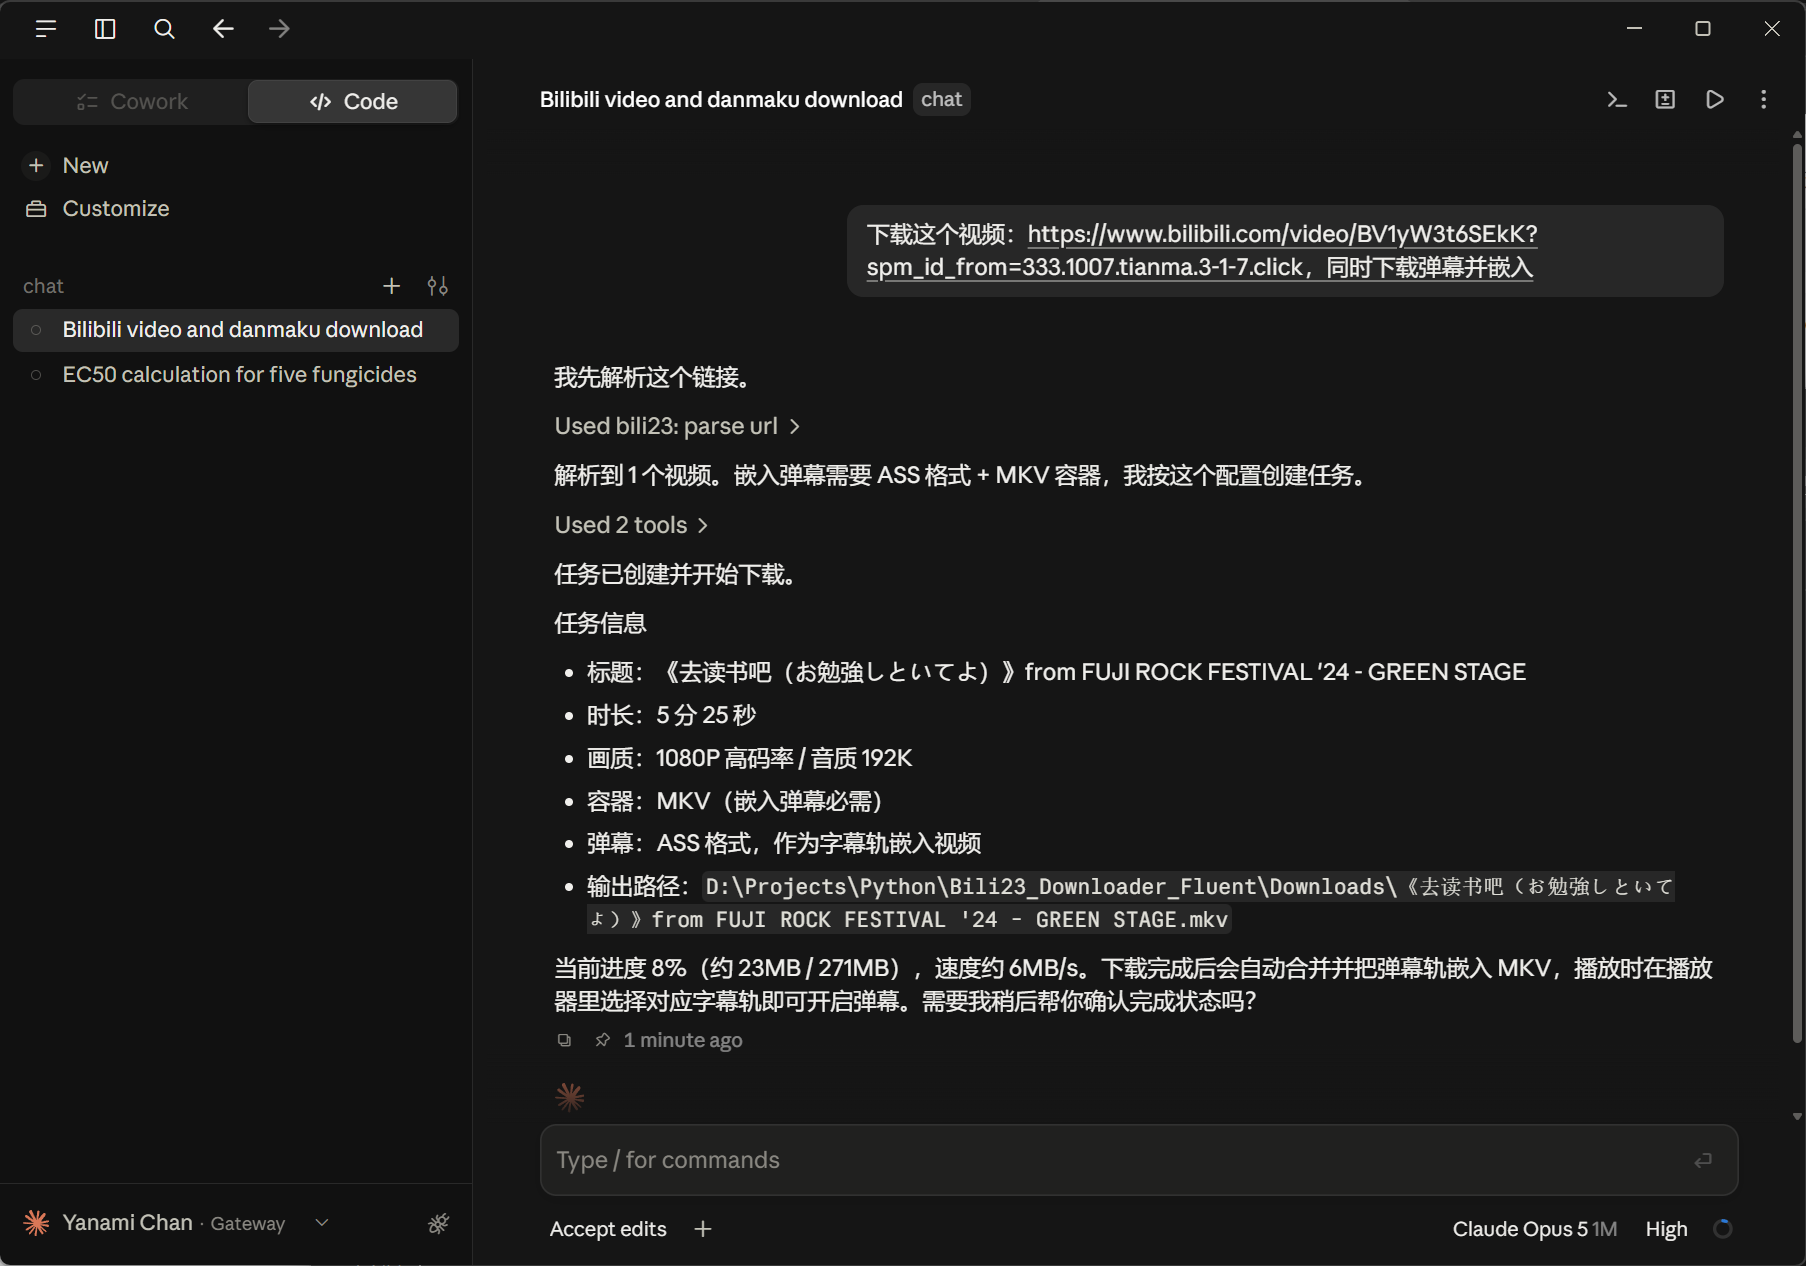Change the High effort setting
This screenshot has height=1266, width=1806.
tap(1666, 1229)
